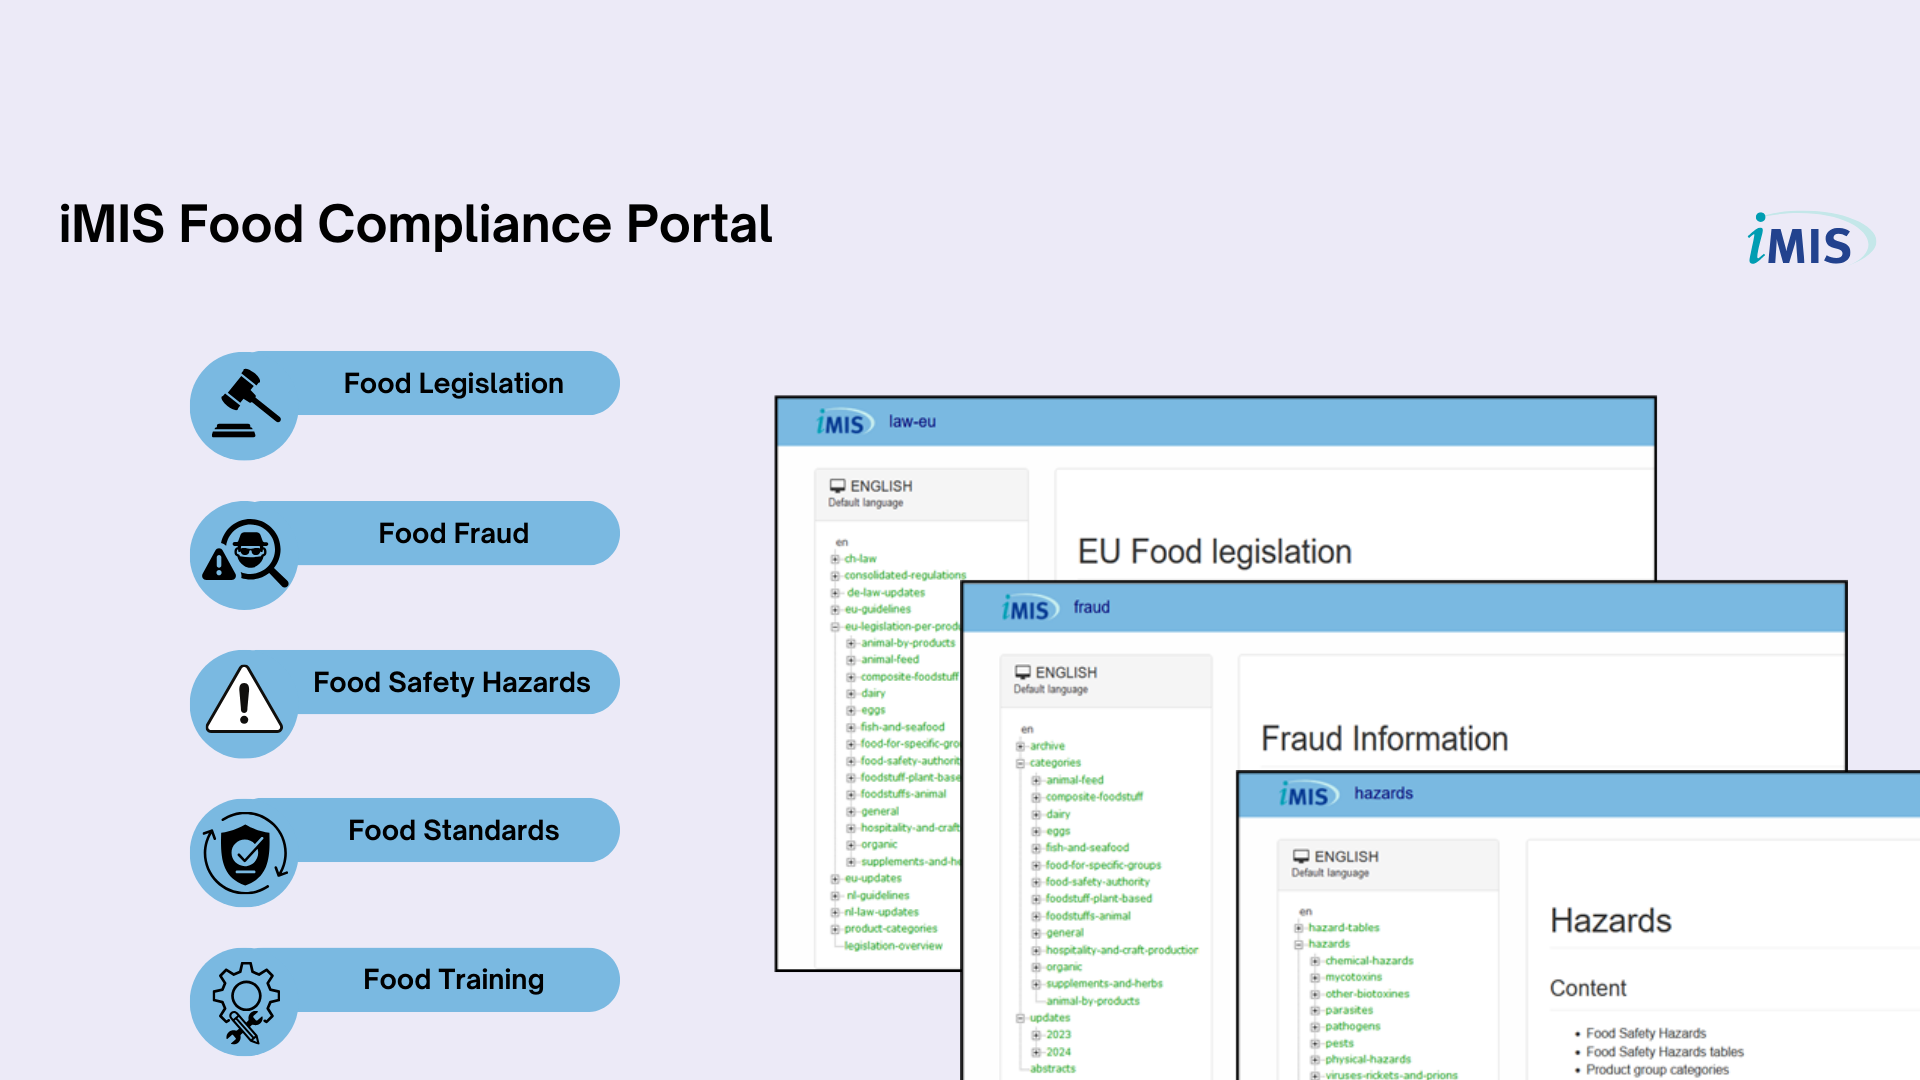Expand the mycotoxins node
This screenshot has height=1080, width=1920.
(x=1315, y=977)
